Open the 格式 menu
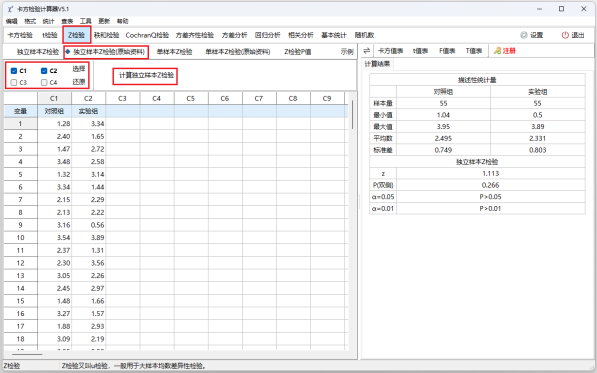This screenshot has width=597, height=373. click(x=30, y=21)
